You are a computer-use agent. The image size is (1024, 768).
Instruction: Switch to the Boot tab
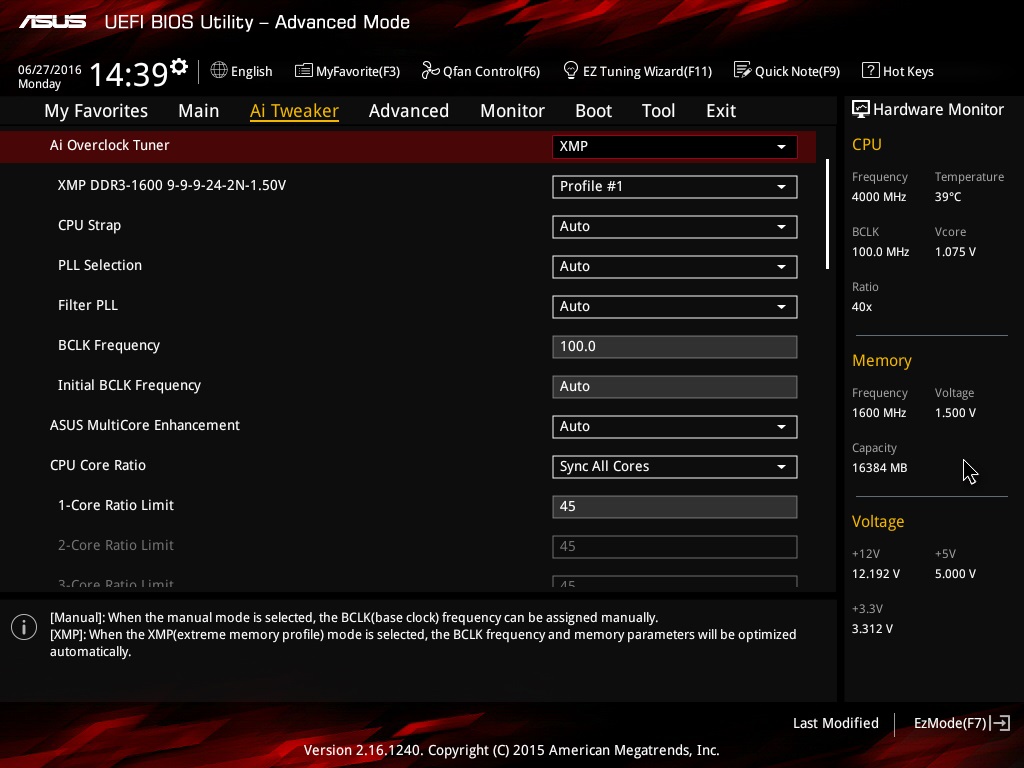coord(594,111)
